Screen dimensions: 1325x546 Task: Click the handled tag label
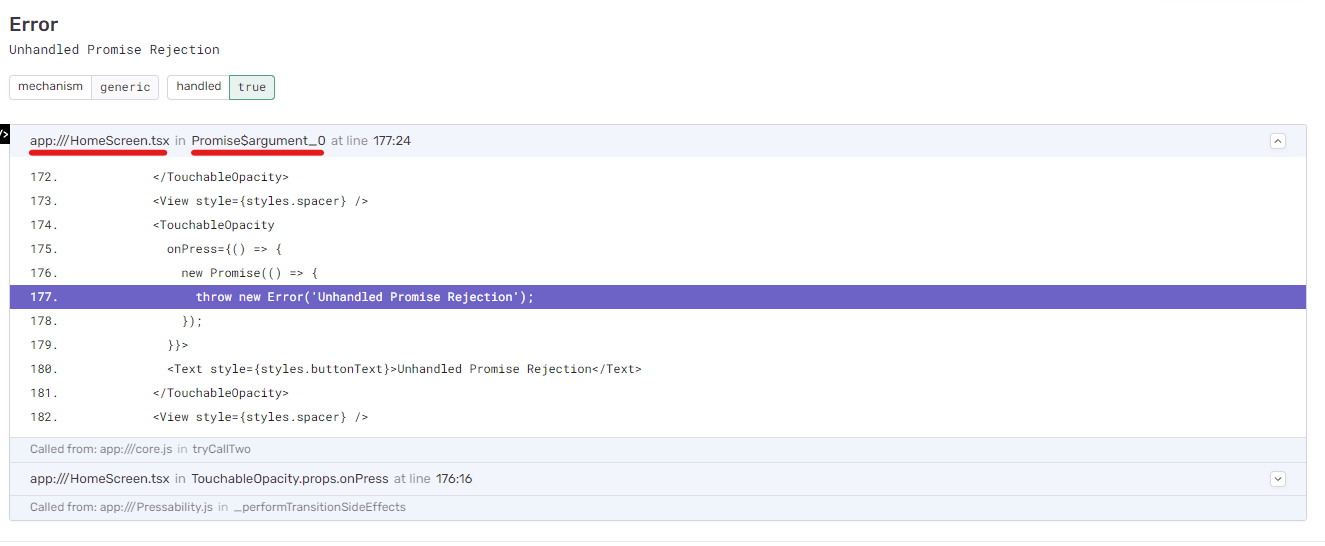click(199, 87)
